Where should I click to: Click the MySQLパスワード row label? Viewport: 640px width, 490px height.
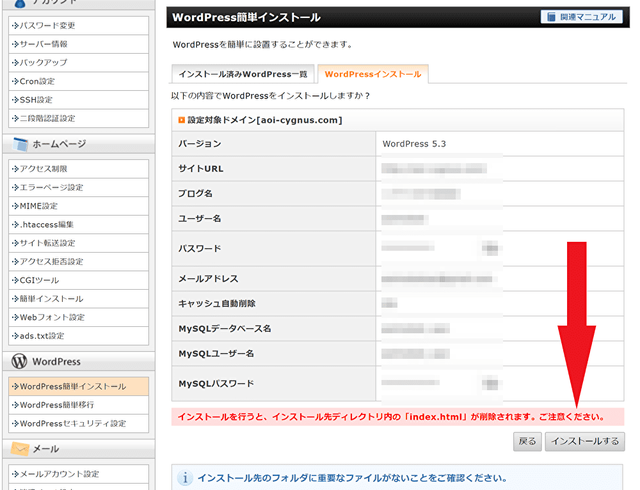(216, 383)
